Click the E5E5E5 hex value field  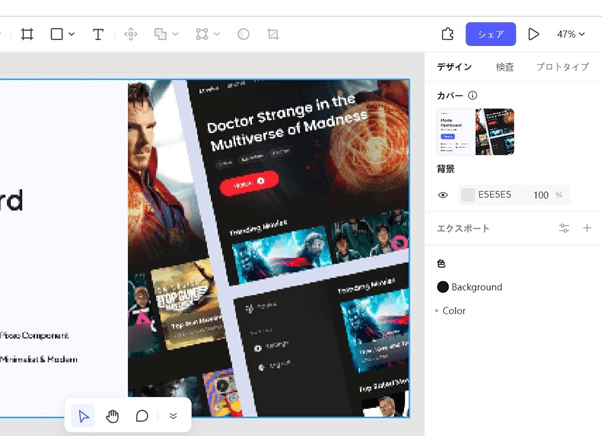click(494, 195)
